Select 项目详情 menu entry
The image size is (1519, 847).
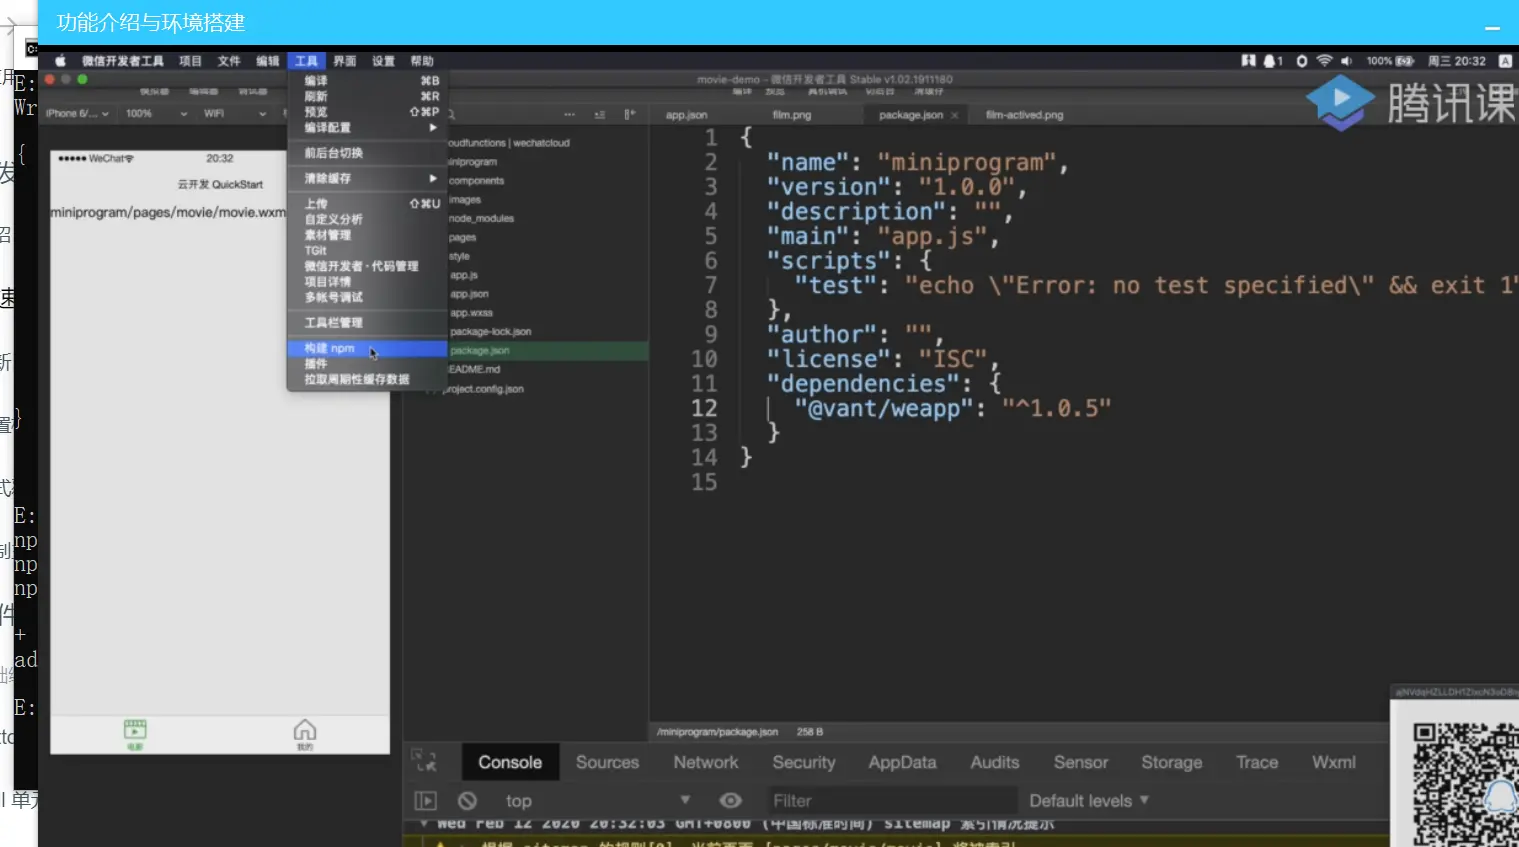point(367,282)
